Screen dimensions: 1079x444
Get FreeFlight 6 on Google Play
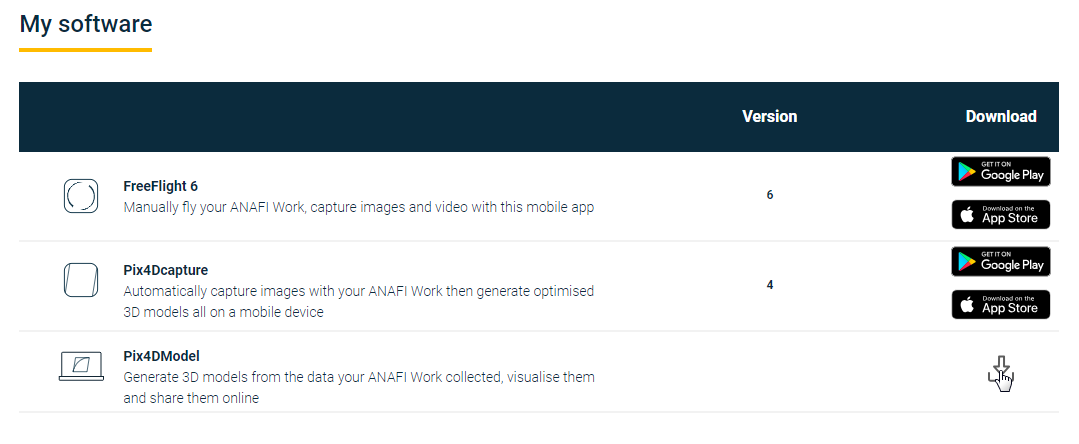tap(1001, 171)
